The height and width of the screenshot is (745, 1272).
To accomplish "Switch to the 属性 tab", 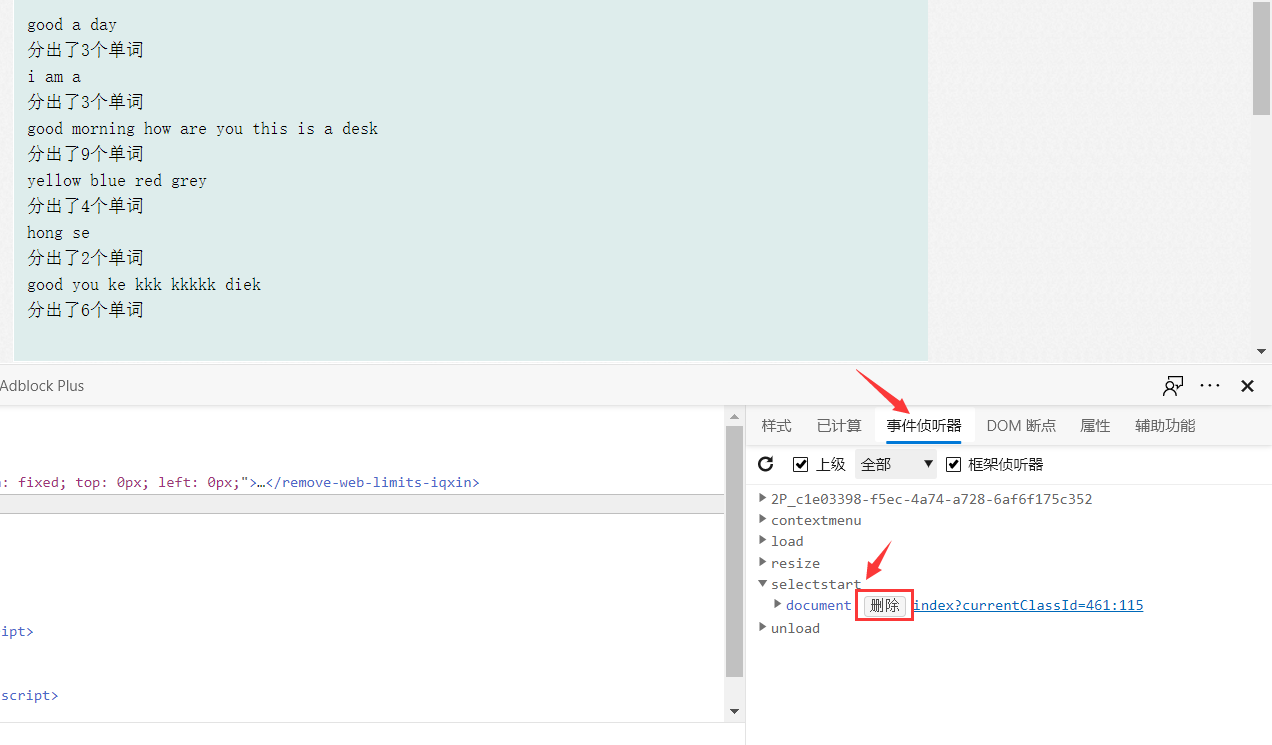I will coord(1095,426).
